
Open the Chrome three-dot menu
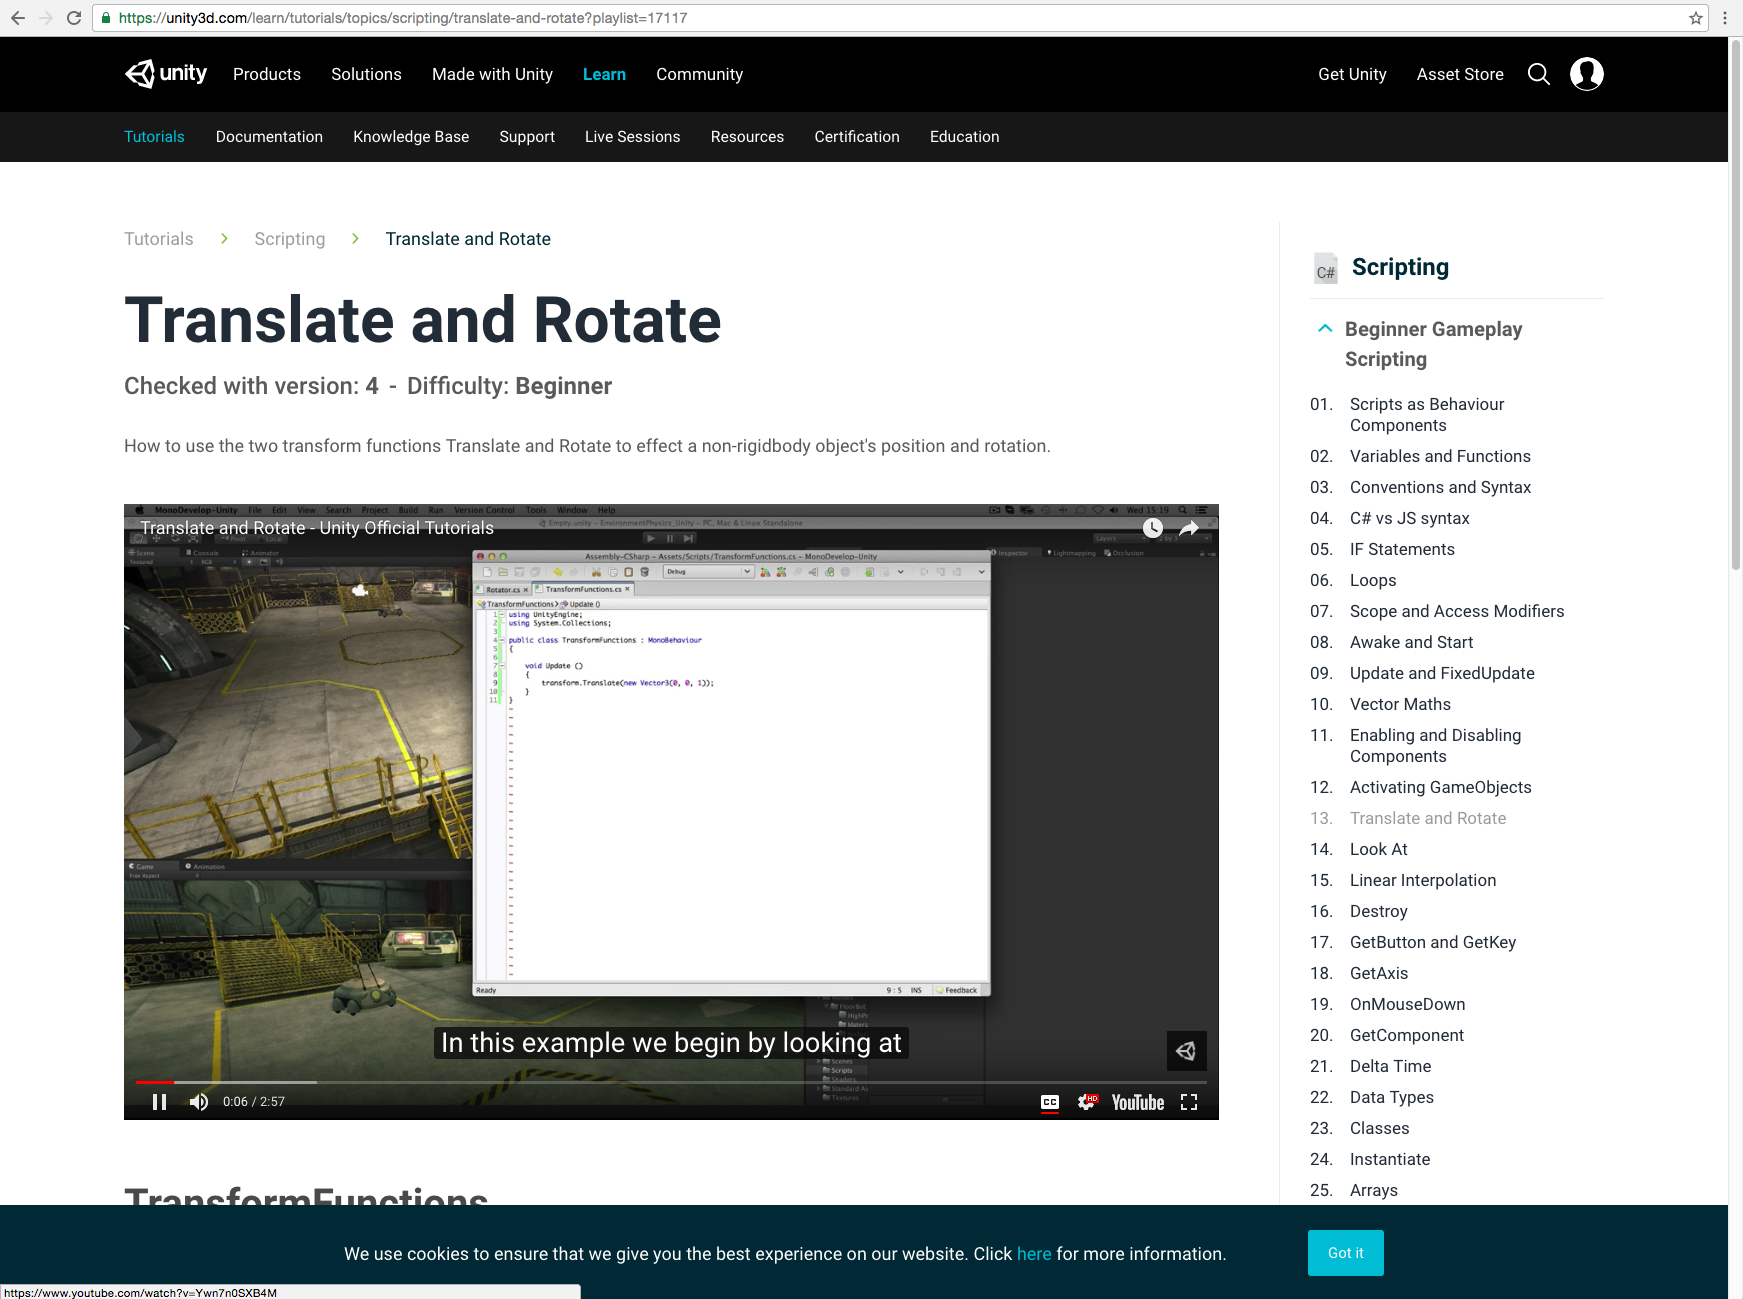click(1725, 18)
